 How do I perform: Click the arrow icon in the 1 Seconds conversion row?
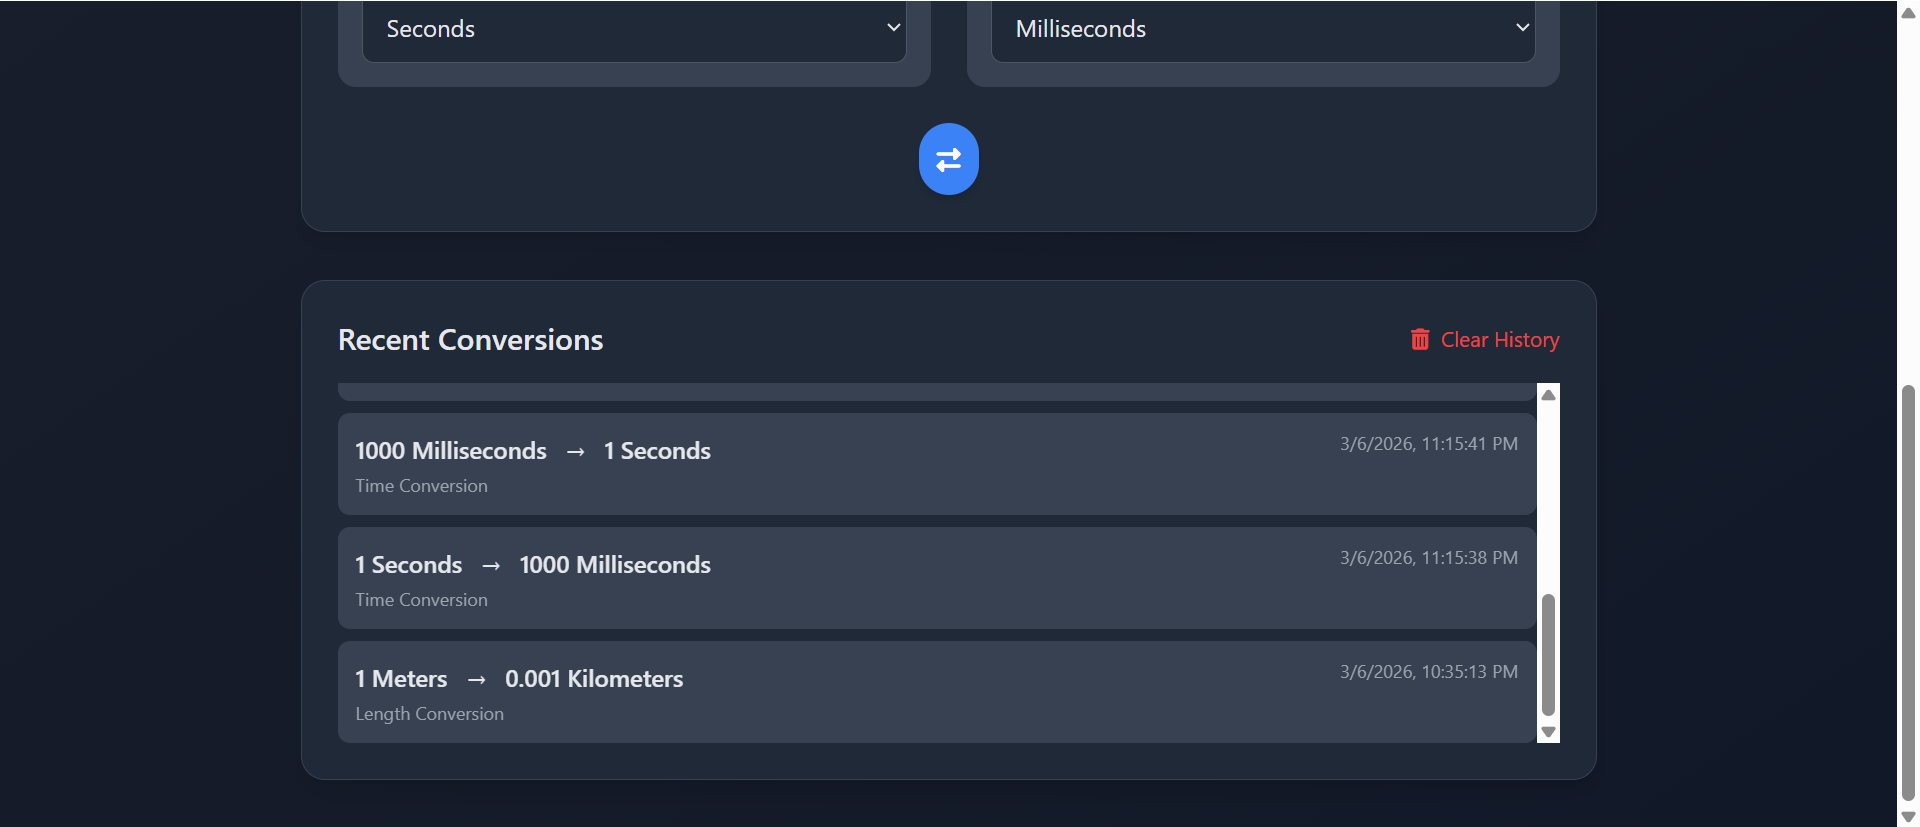(x=491, y=565)
